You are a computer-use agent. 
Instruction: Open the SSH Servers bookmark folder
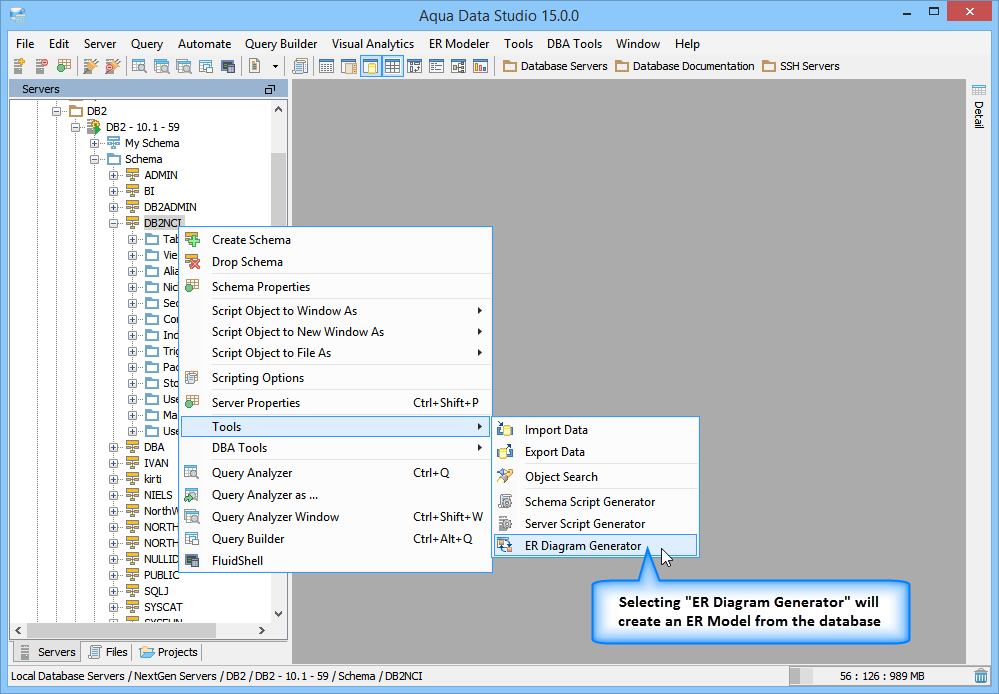pos(801,66)
